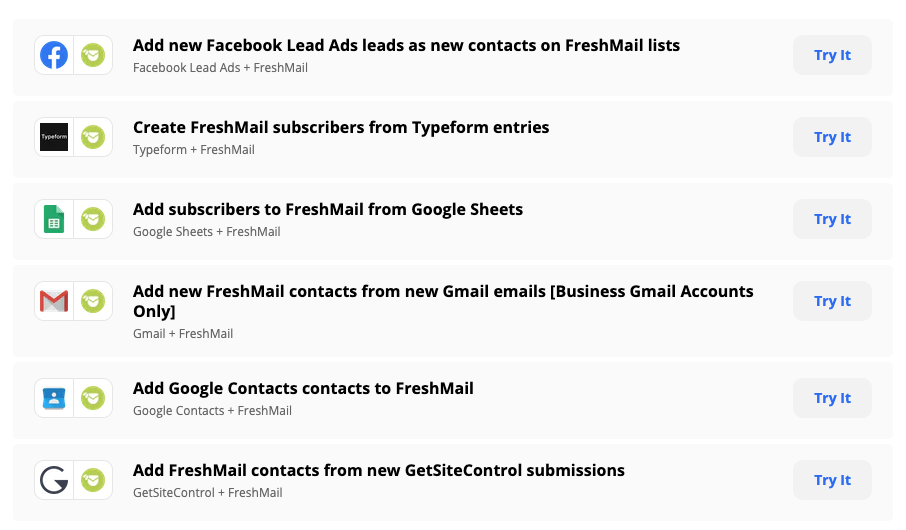Click FreshMail icon in the Gmail row

click(x=93, y=301)
